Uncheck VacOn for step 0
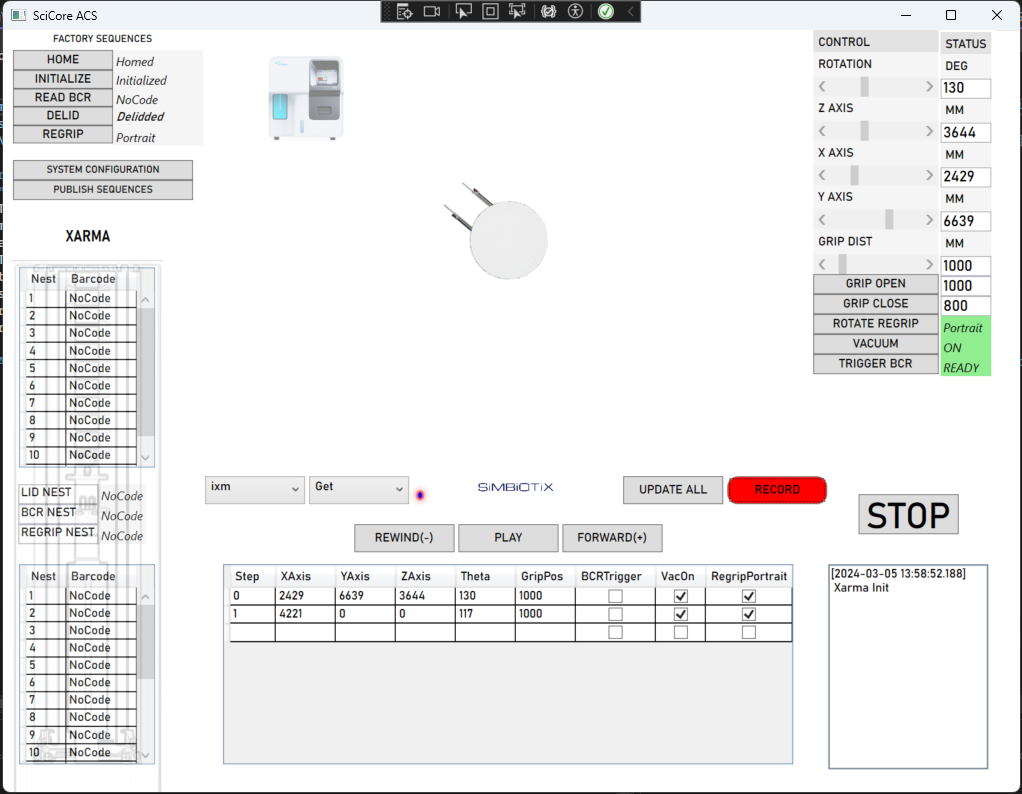 [681, 596]
